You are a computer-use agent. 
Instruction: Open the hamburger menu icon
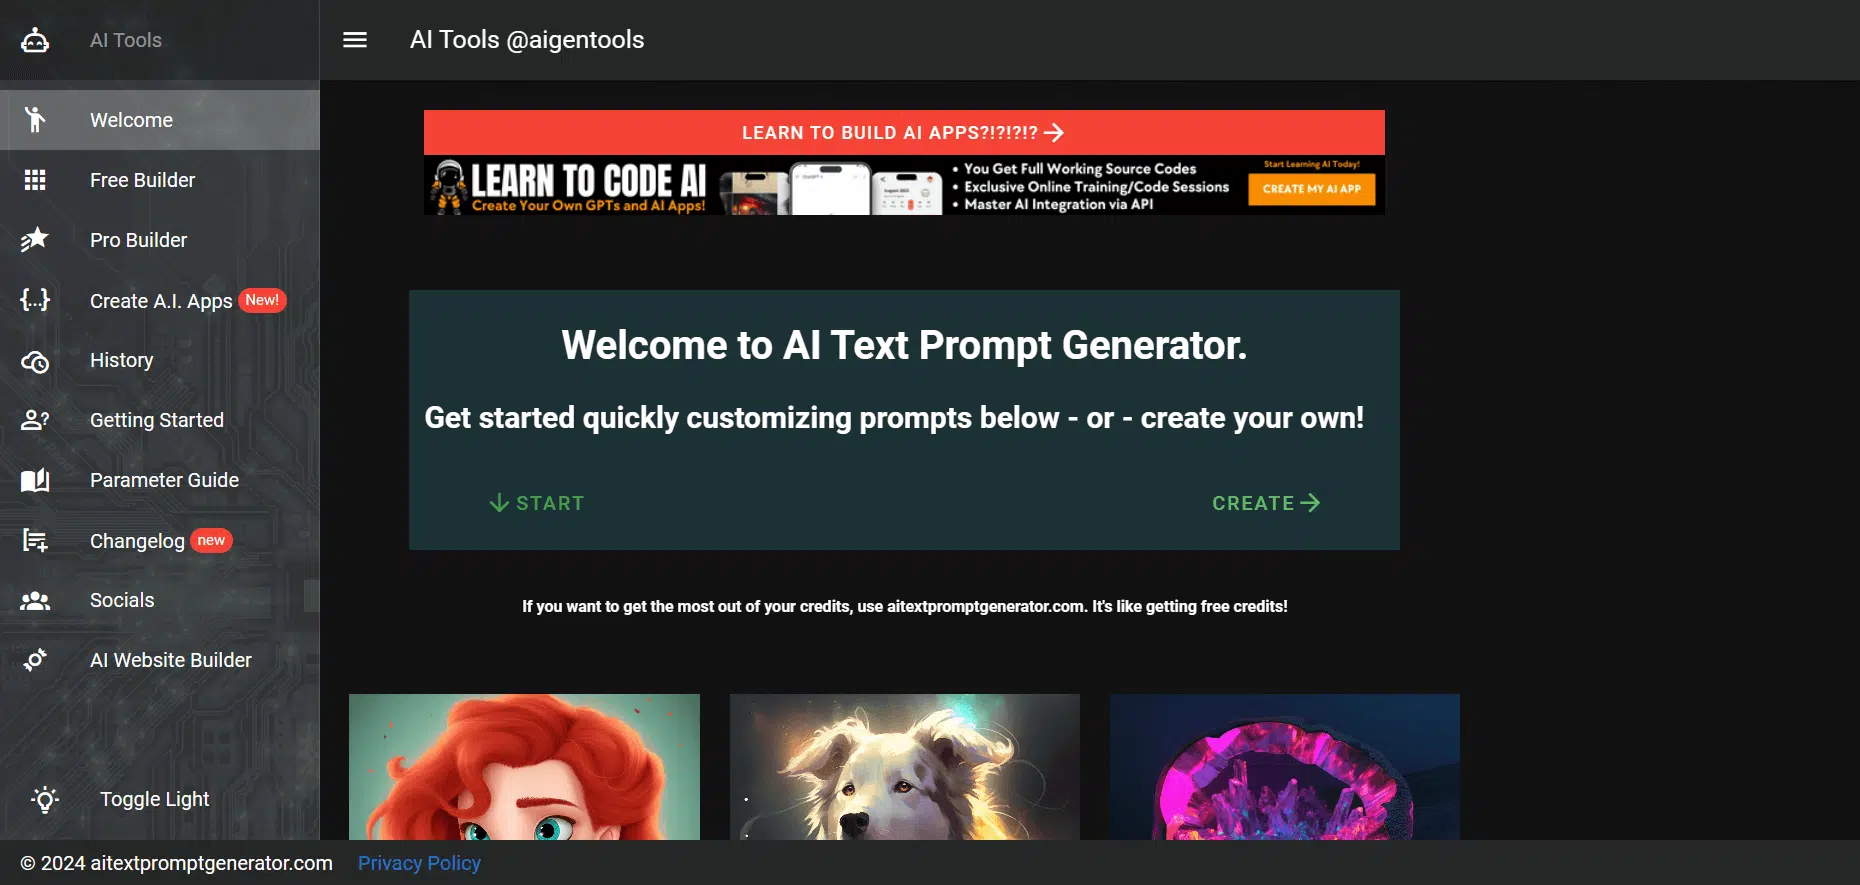[355, 40]
